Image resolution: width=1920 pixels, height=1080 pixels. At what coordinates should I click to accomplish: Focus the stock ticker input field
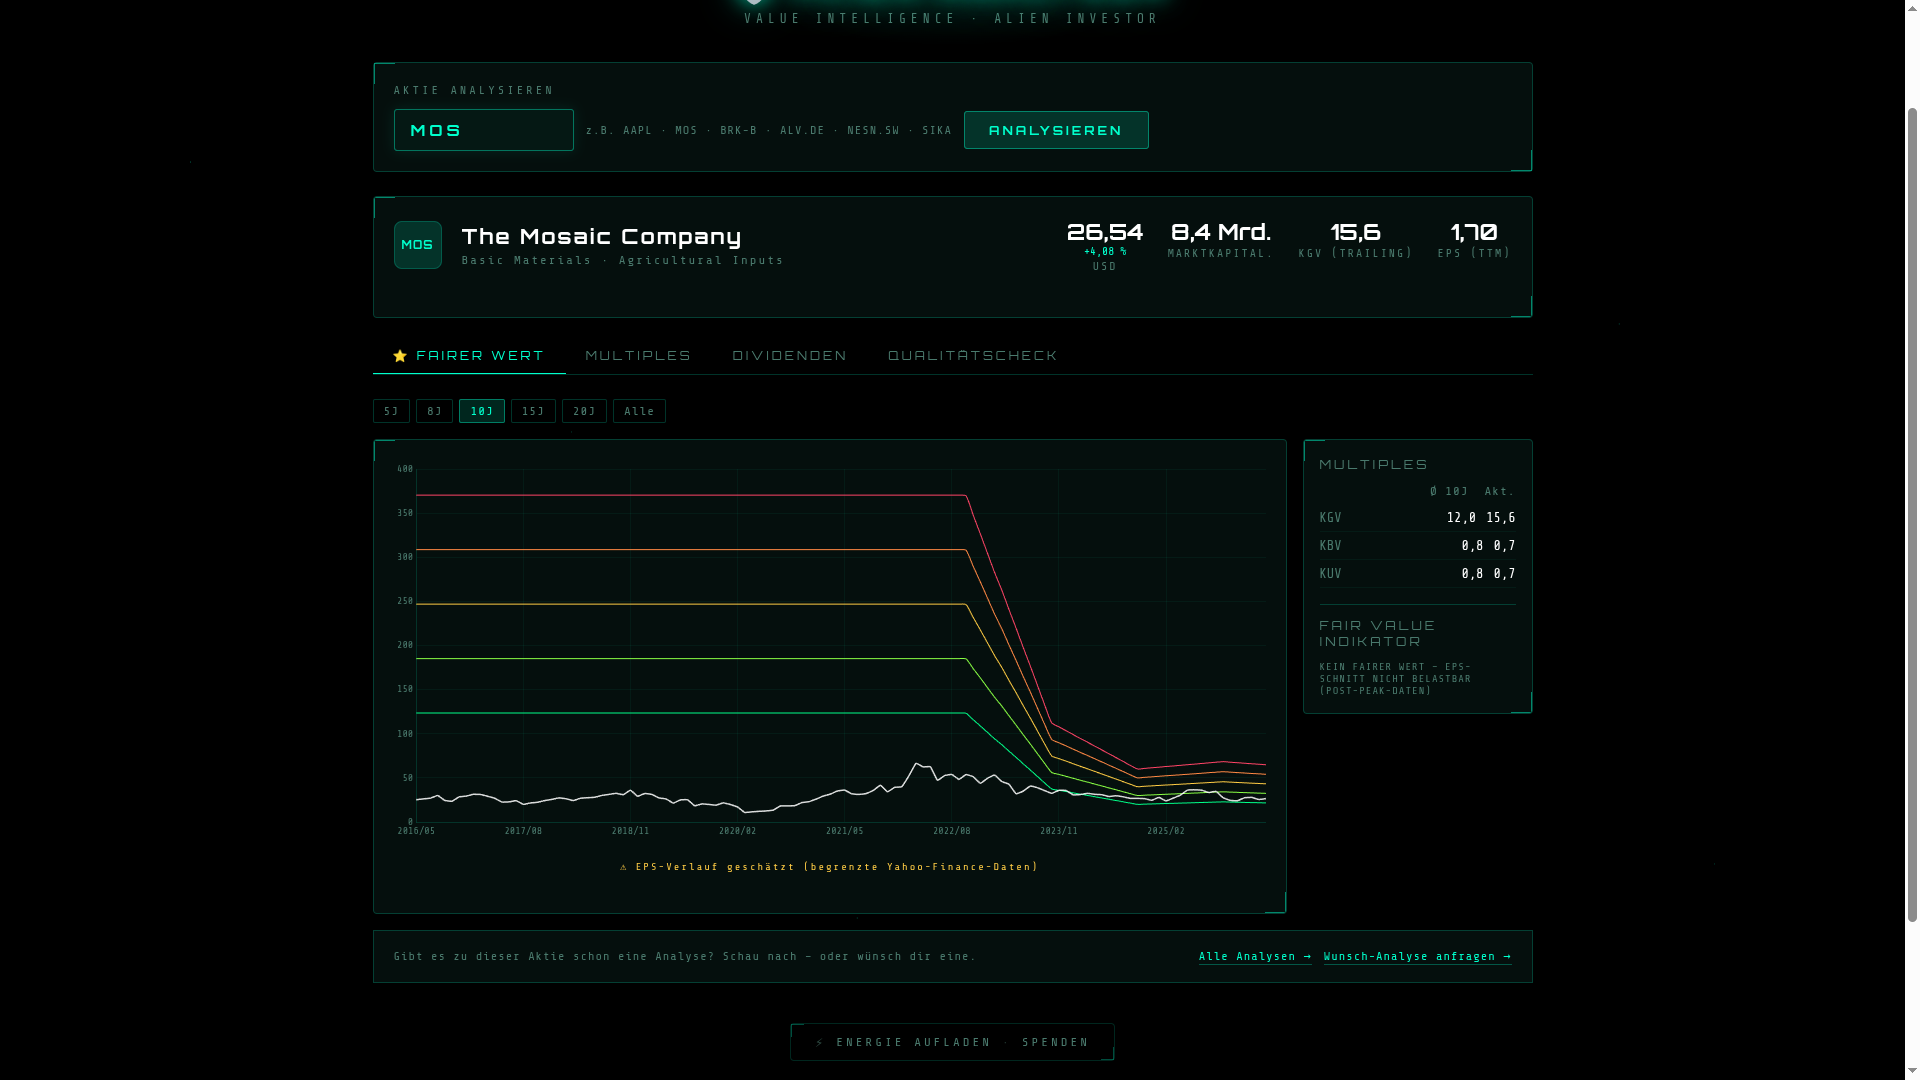(x=483, y=130)
